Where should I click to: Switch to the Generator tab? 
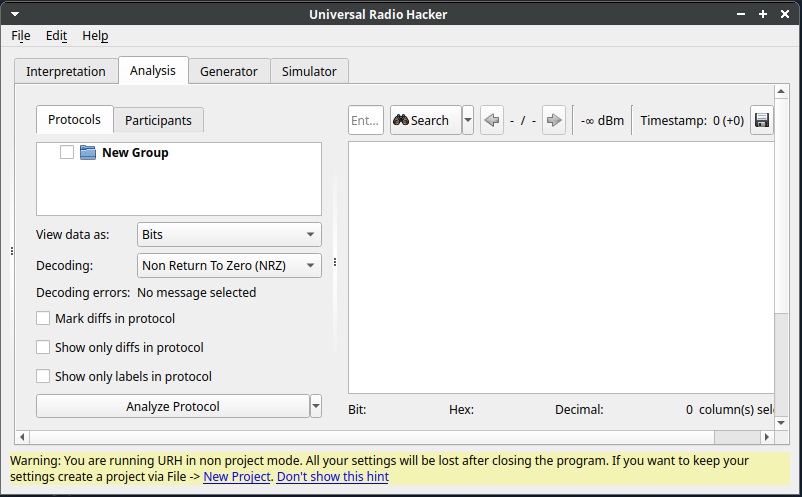click(x=229, y=72)
